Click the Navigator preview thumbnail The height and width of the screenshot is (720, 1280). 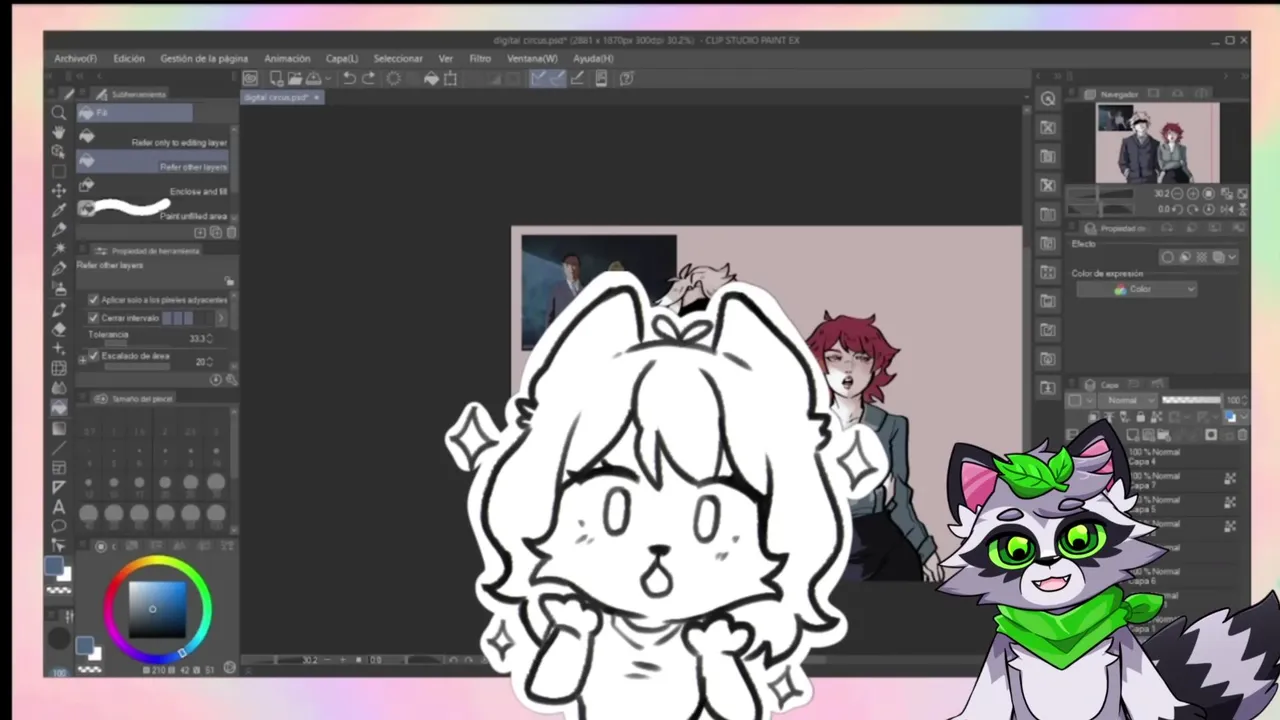point(1157,143)
